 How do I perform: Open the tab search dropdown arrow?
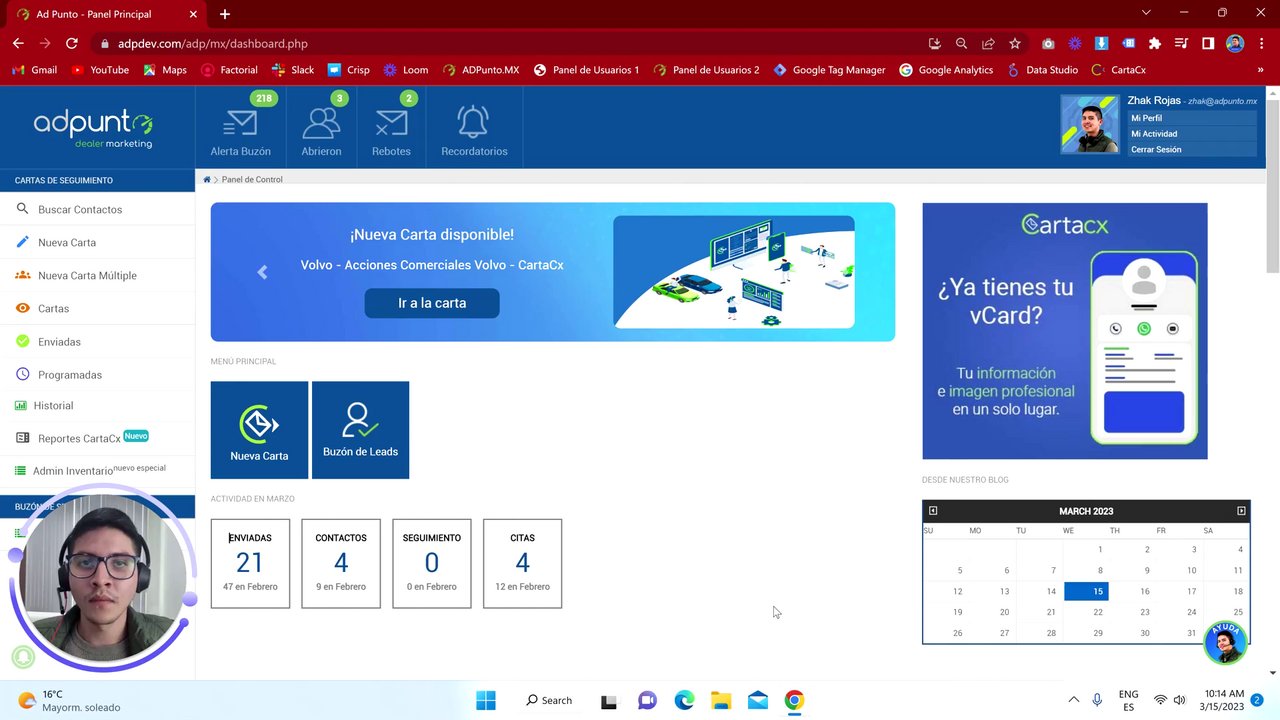[1146, 13]
